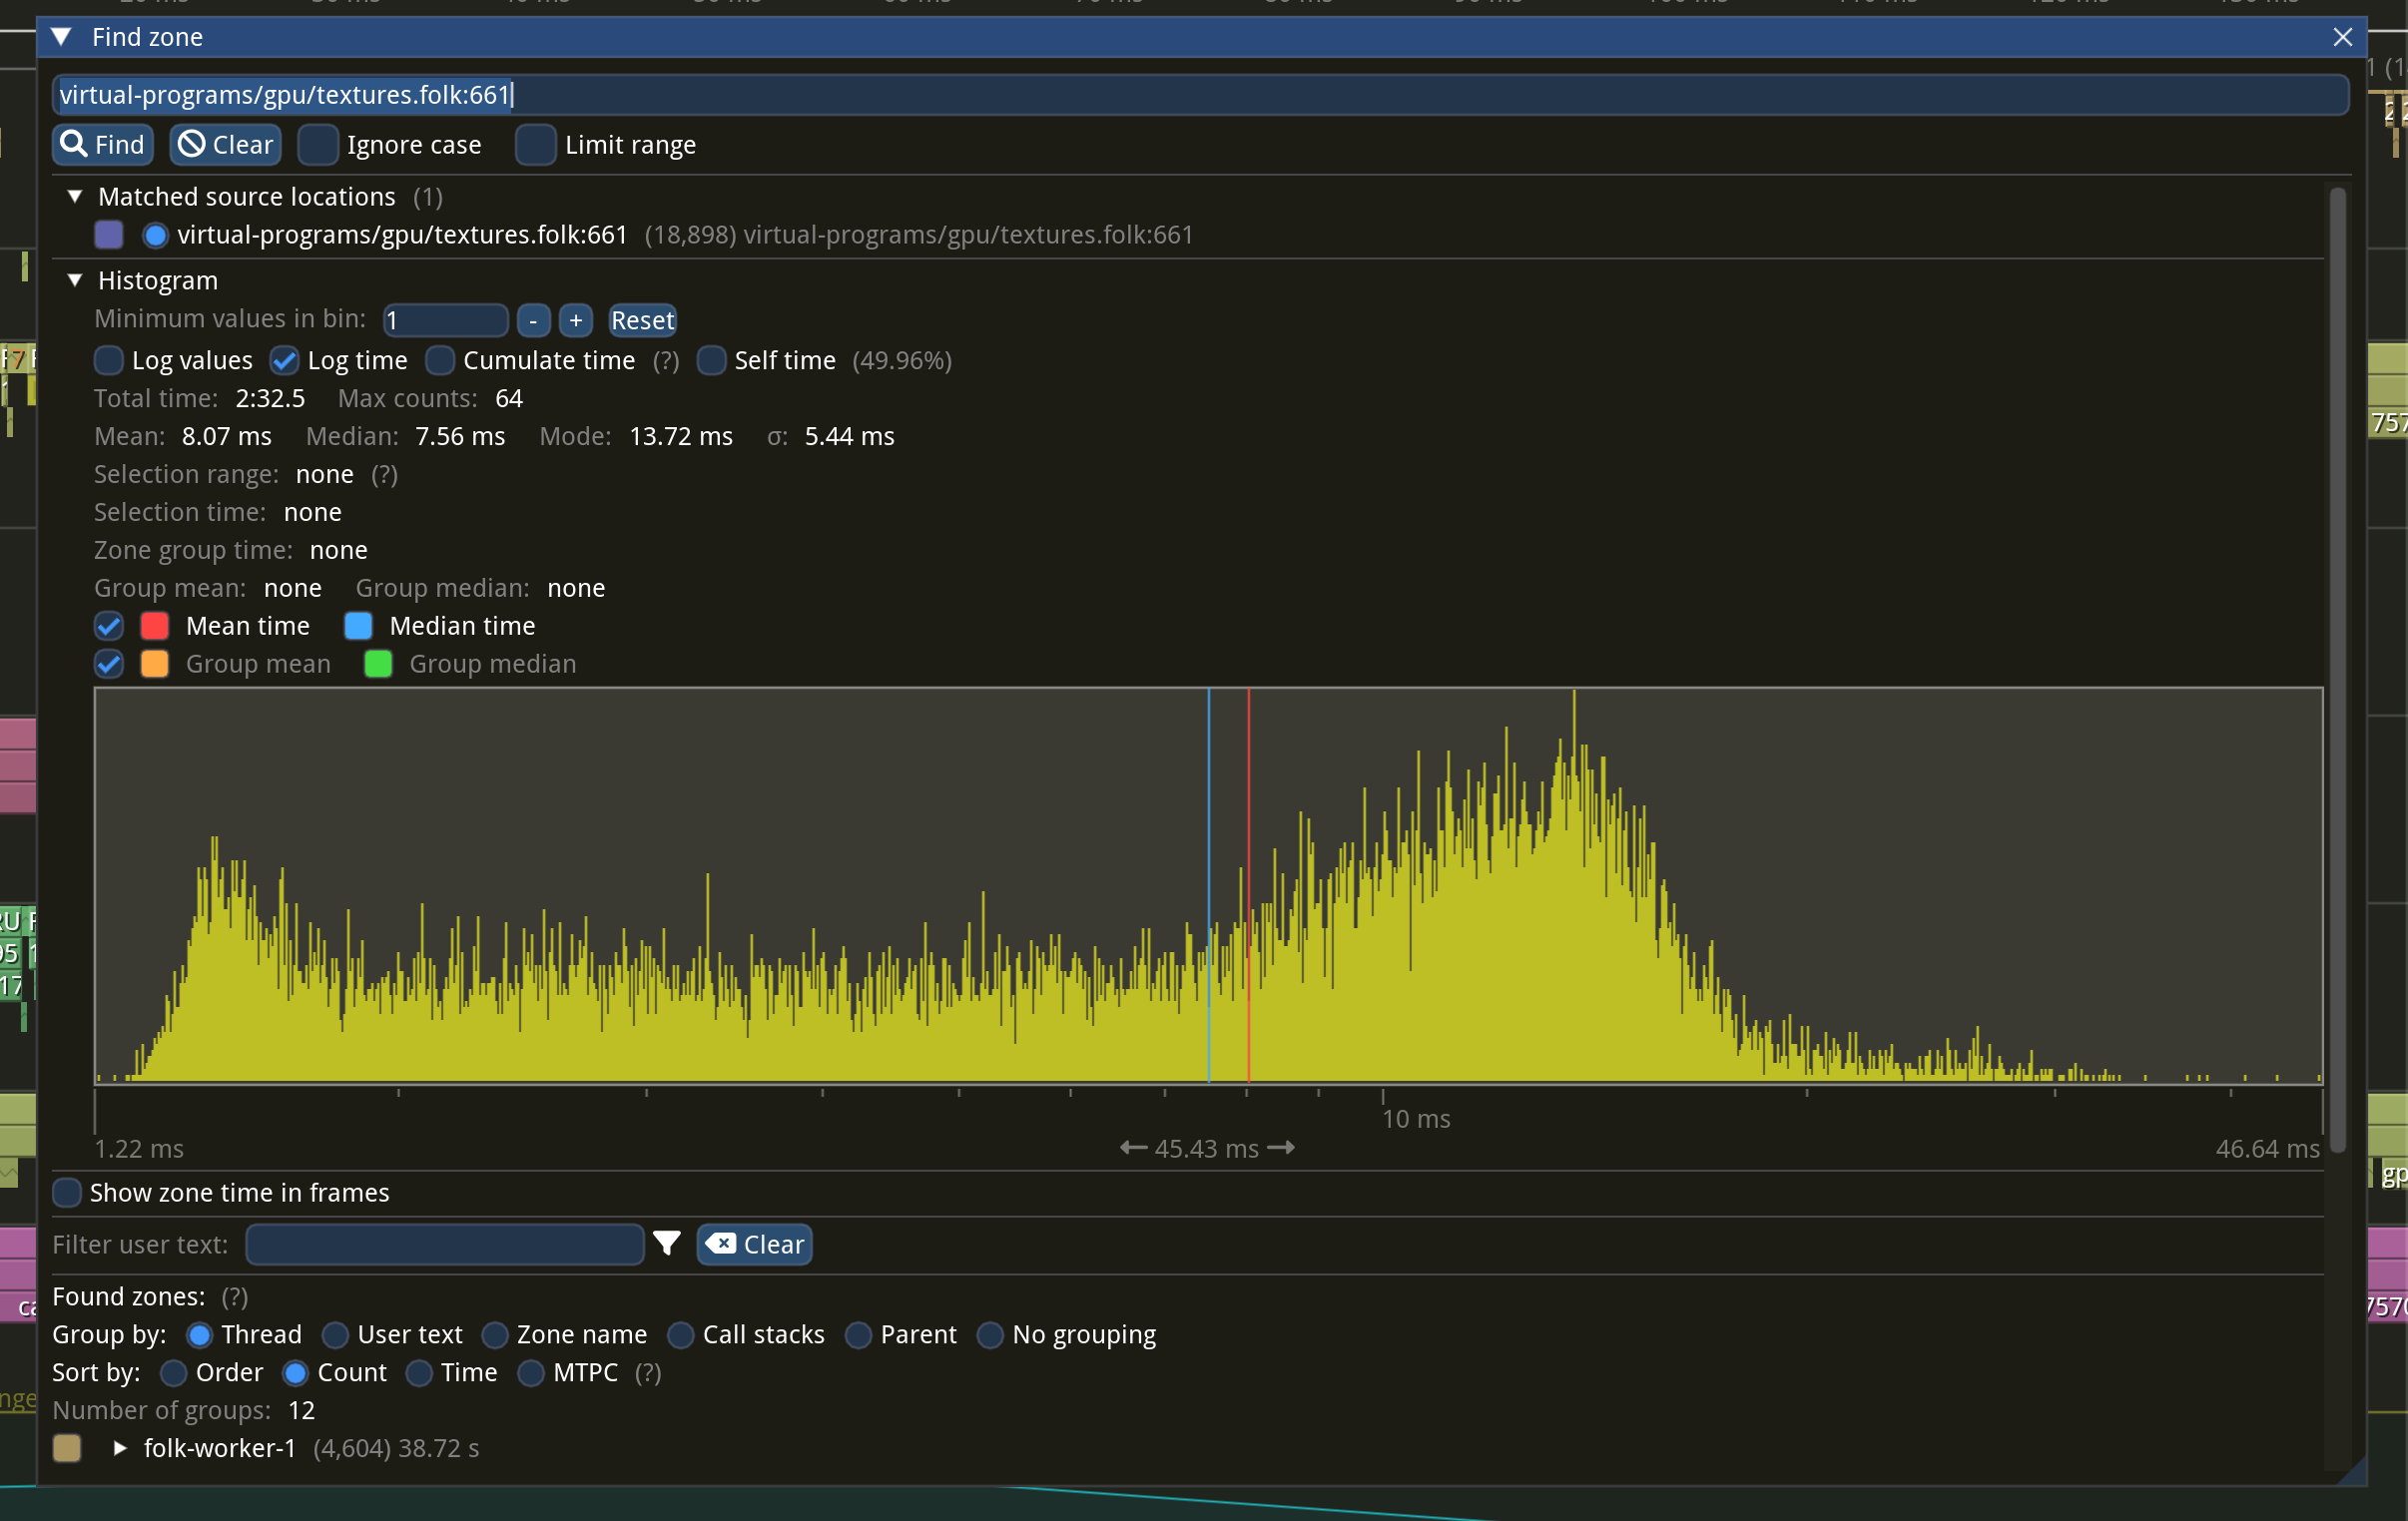Click the Find magnifier button
The height and width of the screenshot is (1521, 2408).
[102, 145]
